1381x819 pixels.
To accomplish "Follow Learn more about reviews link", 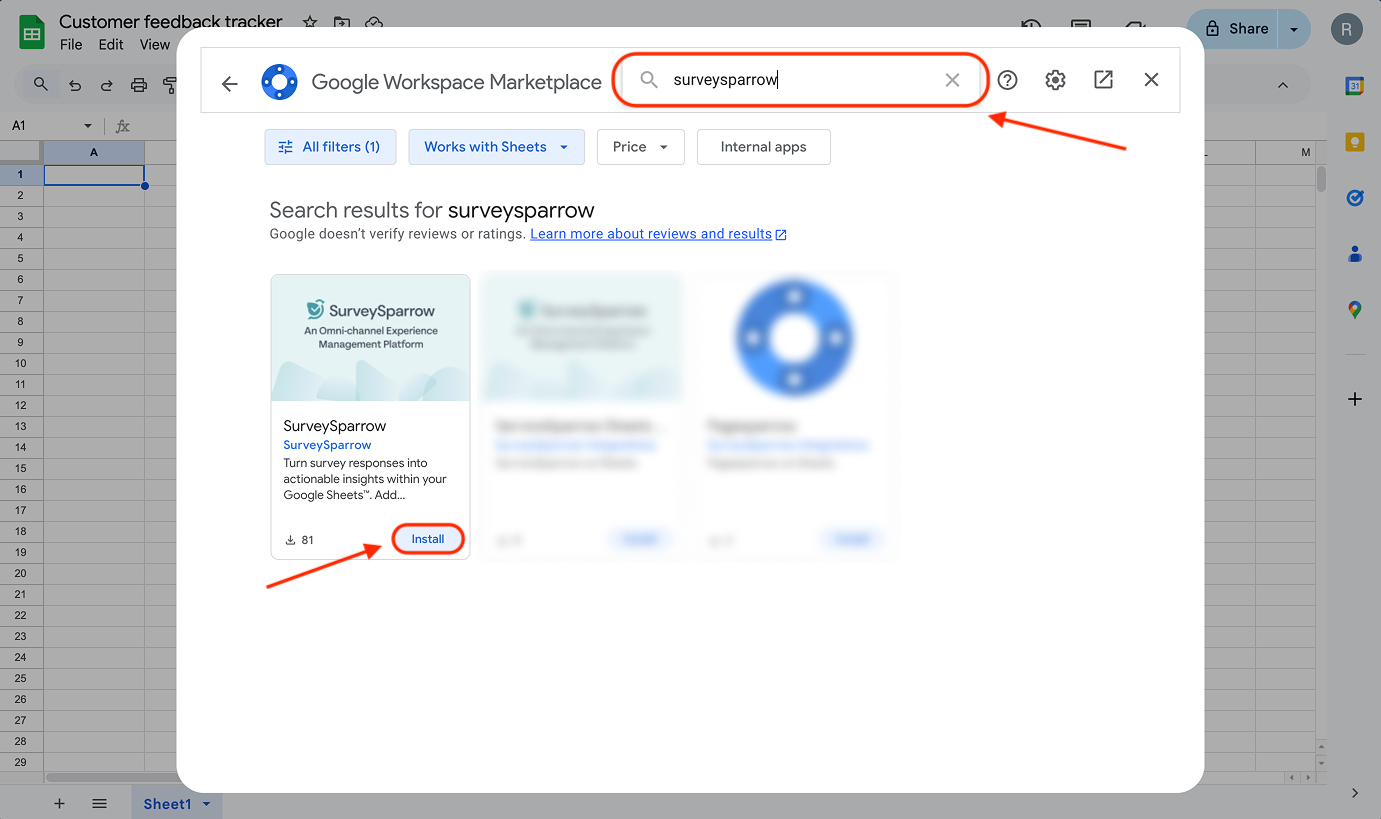I will 651,234.
